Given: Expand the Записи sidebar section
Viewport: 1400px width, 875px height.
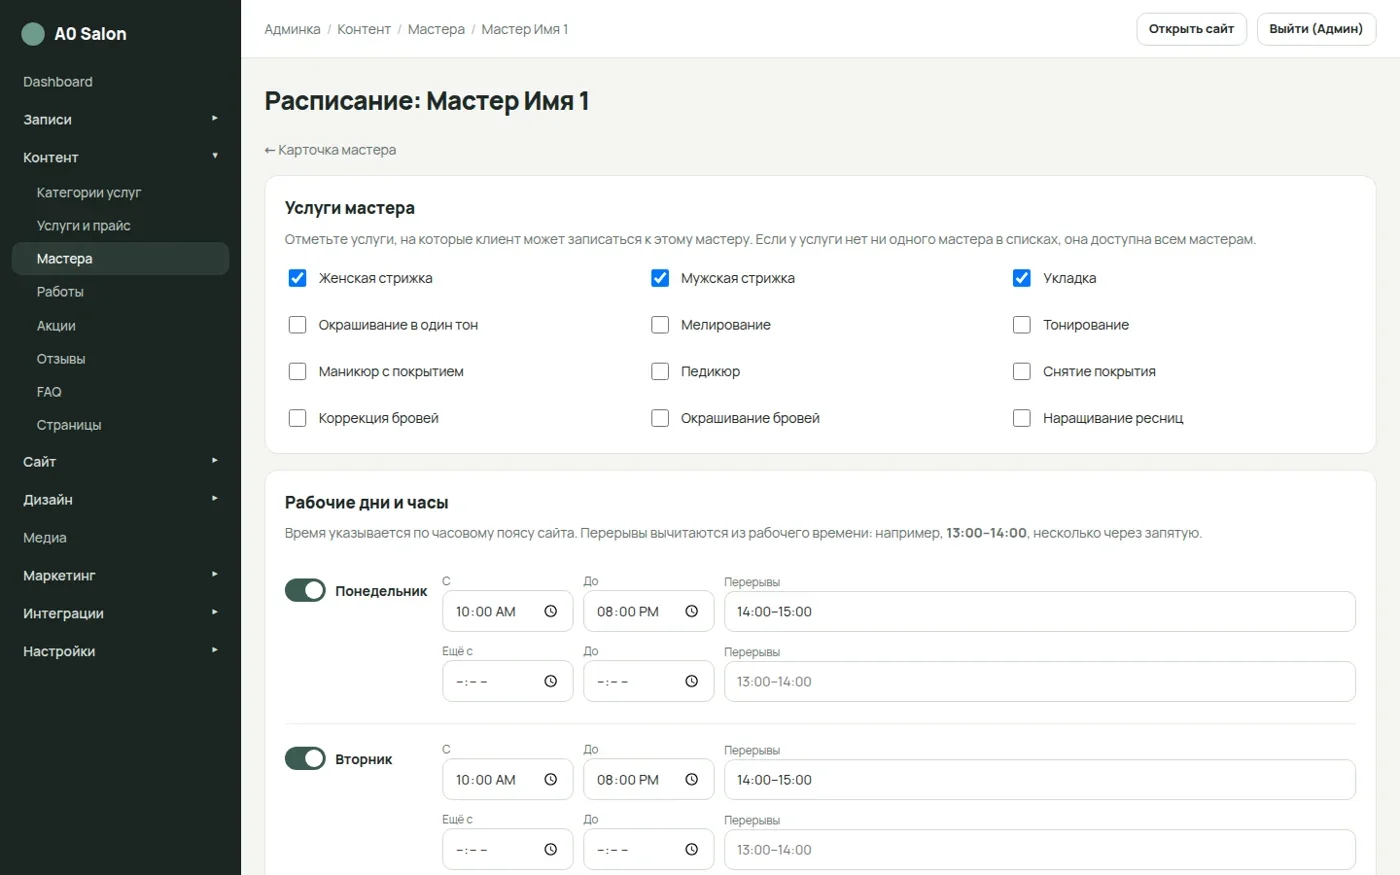Looking at the screenshot, I should pos(120,119).
